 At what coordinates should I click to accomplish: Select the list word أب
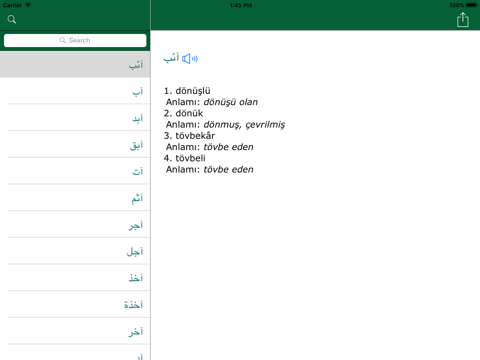pyautogui.click(x=75, y=91)
